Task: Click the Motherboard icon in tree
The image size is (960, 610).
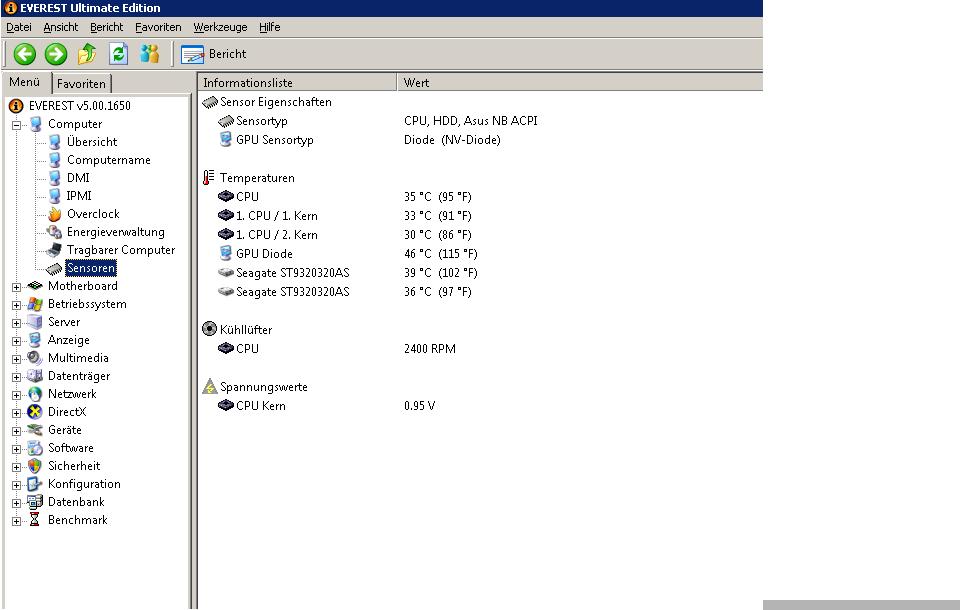Action: 35,285
